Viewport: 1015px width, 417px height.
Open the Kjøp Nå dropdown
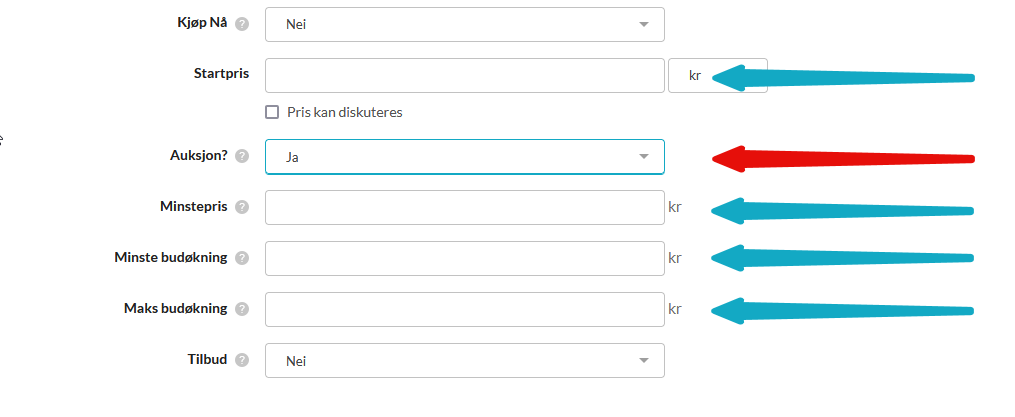[464, 24]
